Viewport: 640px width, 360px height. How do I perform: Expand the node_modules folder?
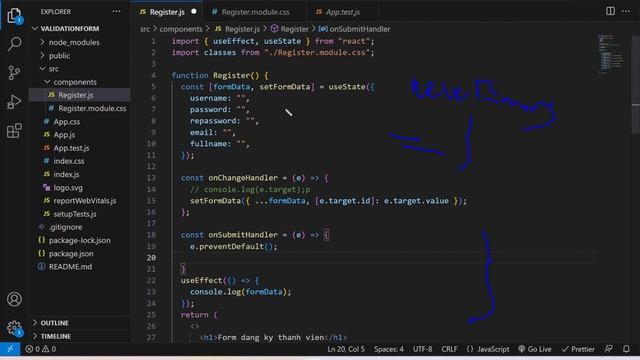pyautogui.click(x=80, y=42)
